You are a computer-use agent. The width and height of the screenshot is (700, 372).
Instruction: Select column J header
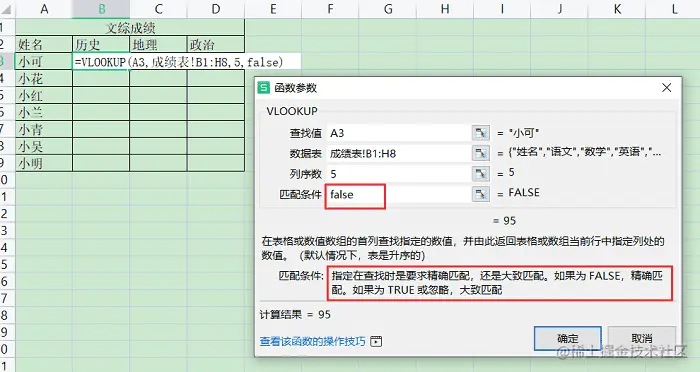[x=559, y=9]
